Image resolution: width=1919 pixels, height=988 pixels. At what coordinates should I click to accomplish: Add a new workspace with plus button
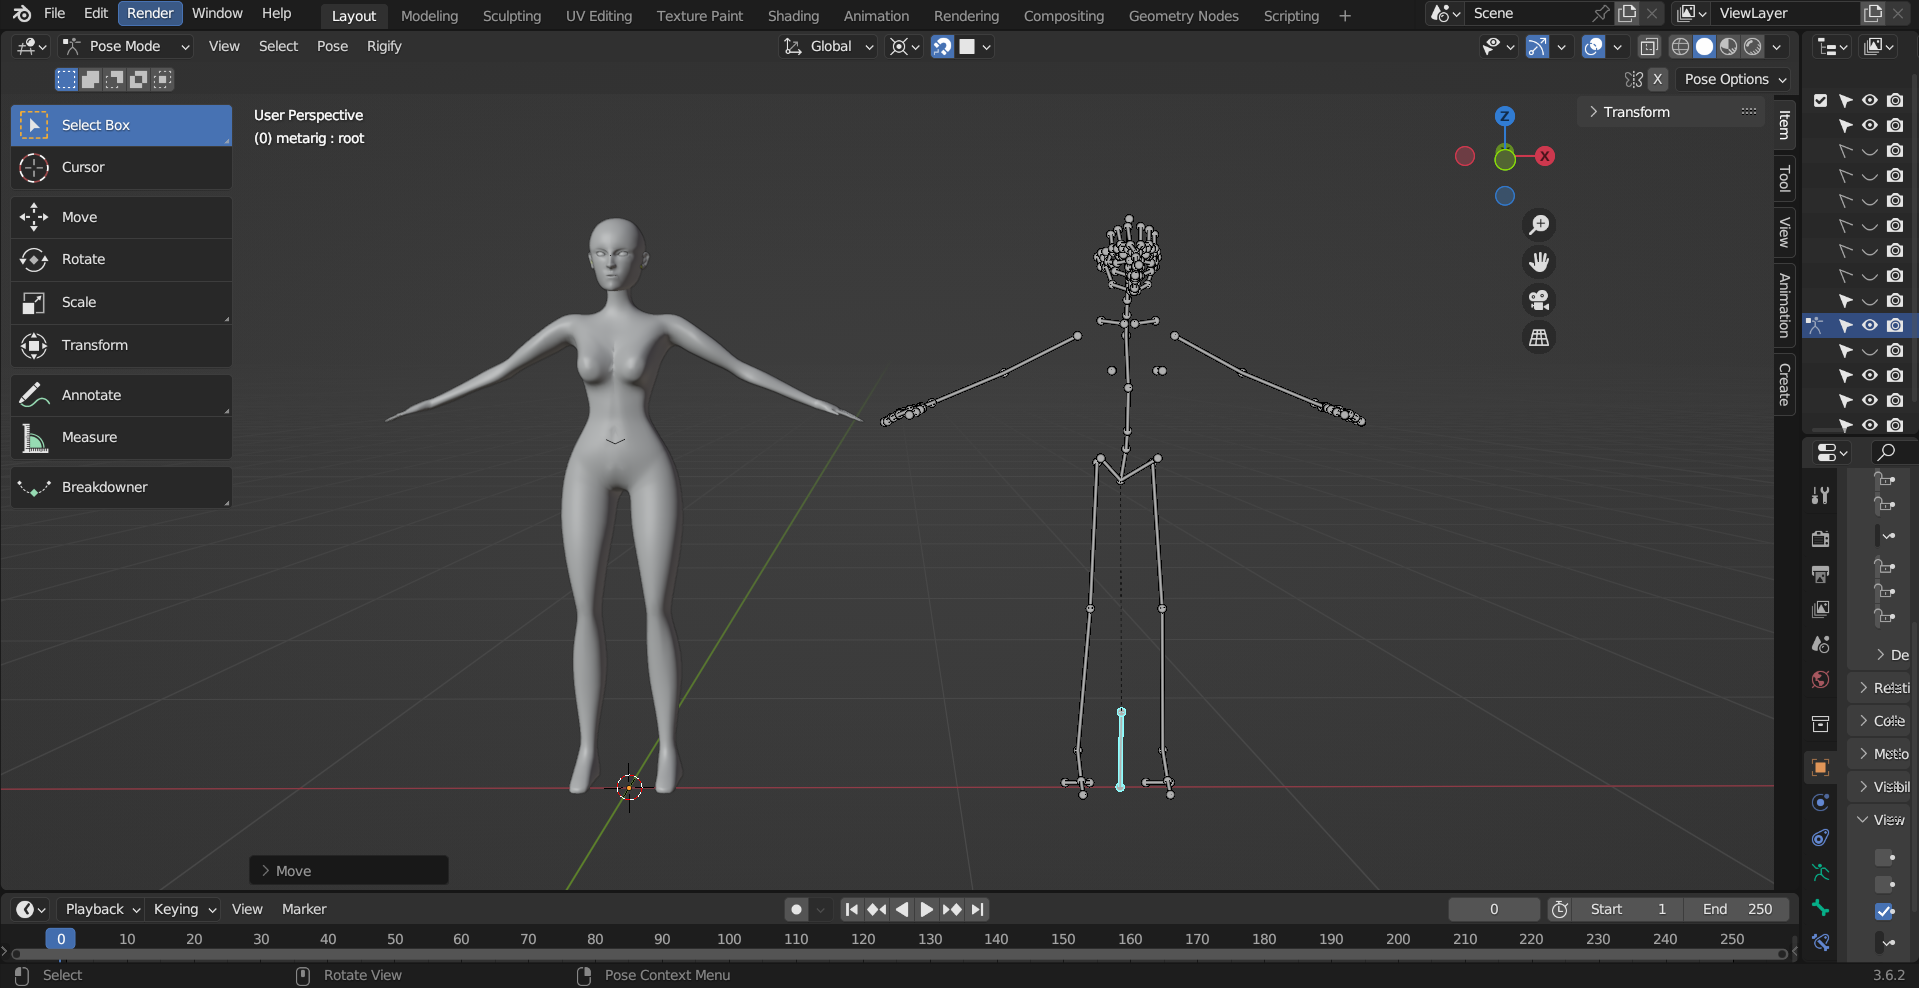(1345, 15)
